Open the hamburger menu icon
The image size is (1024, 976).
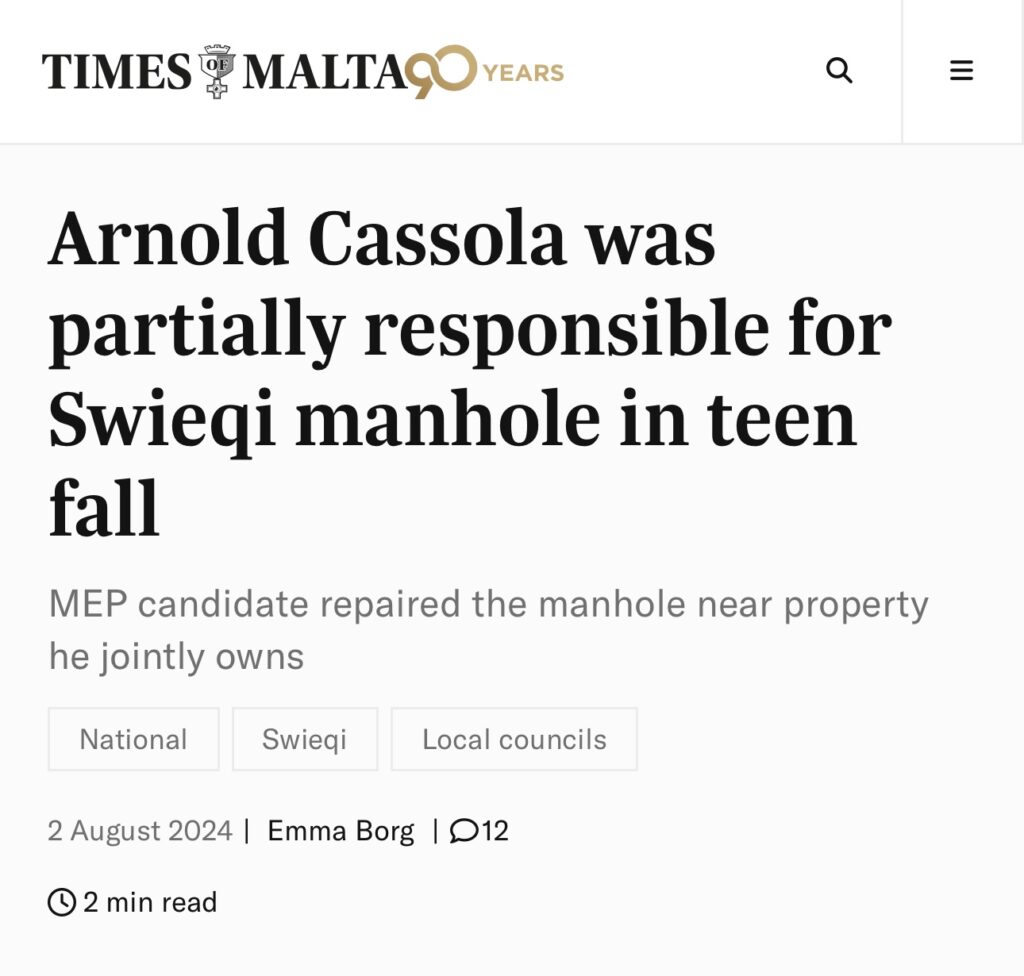coord(961,71)
